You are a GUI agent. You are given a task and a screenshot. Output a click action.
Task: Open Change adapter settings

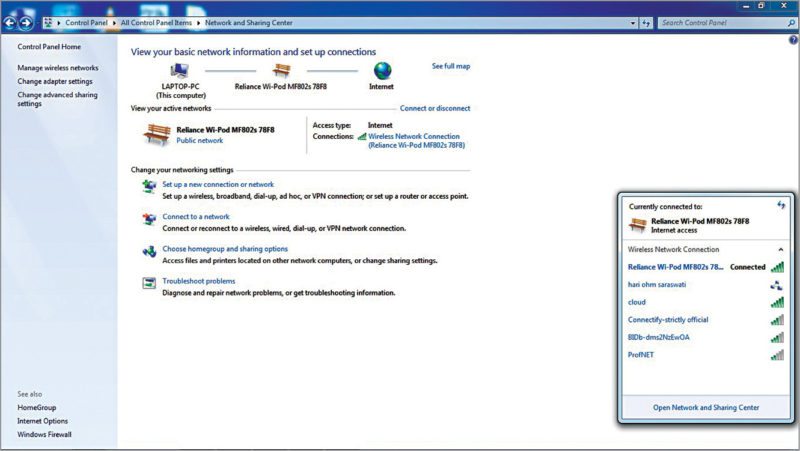coord(55,81)
